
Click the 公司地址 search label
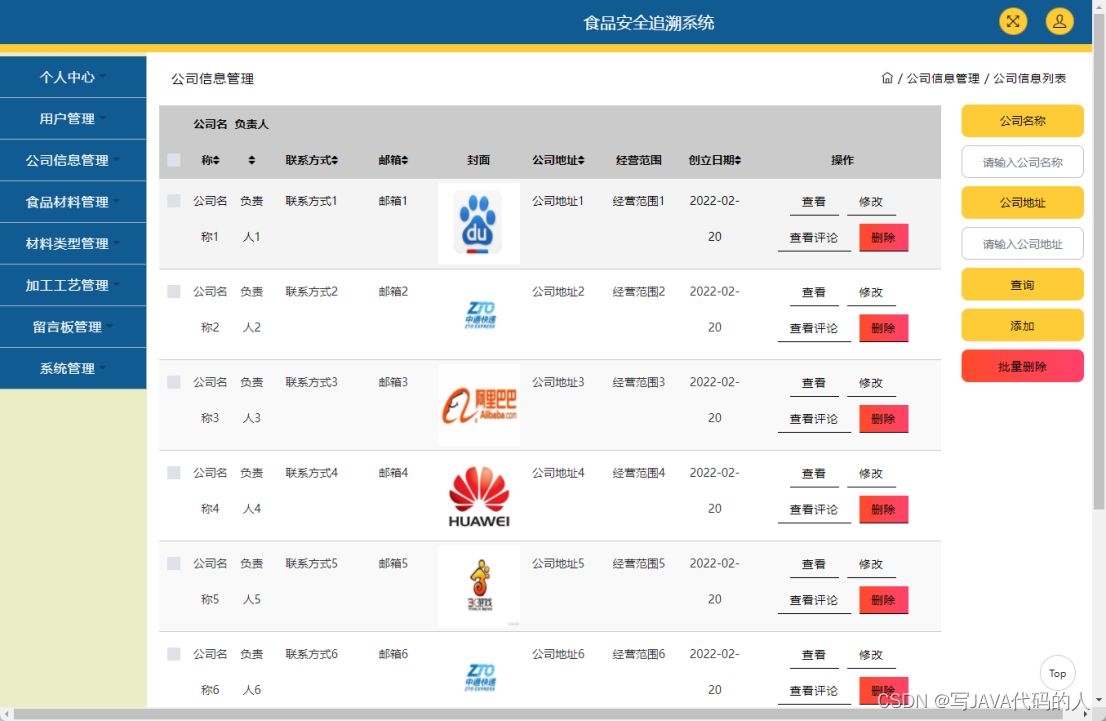click(1022, 202)
